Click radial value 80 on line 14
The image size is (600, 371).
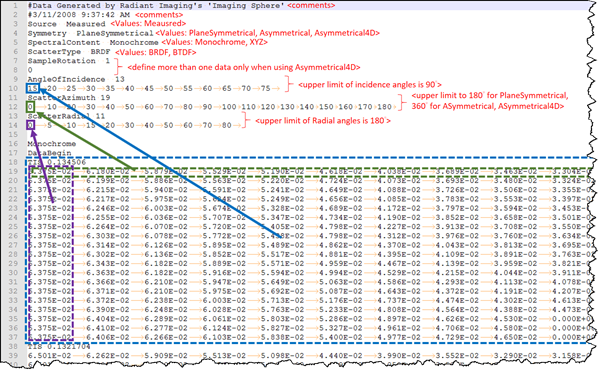click(x=227, y=125)
